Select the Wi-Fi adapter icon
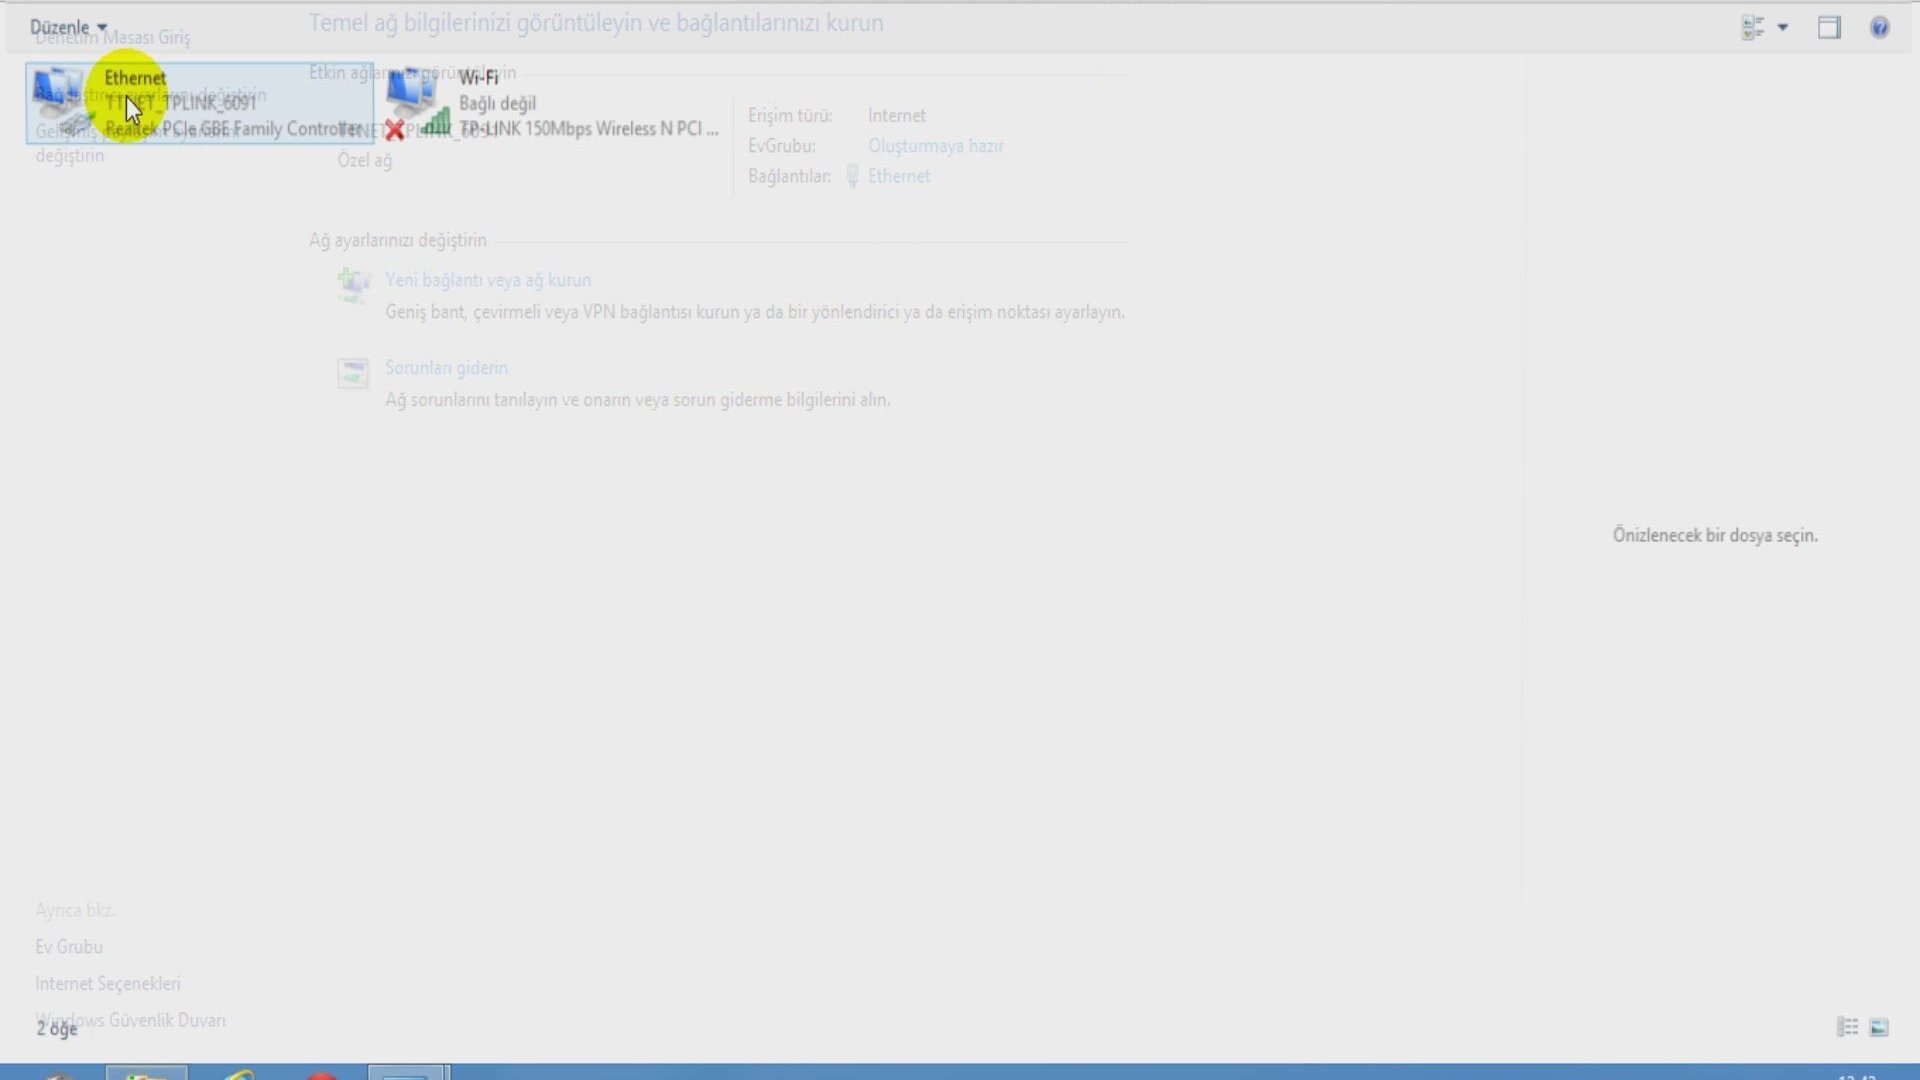Screen dimensions: 1920x1080 pyautogui.click(x=417, y=104)
